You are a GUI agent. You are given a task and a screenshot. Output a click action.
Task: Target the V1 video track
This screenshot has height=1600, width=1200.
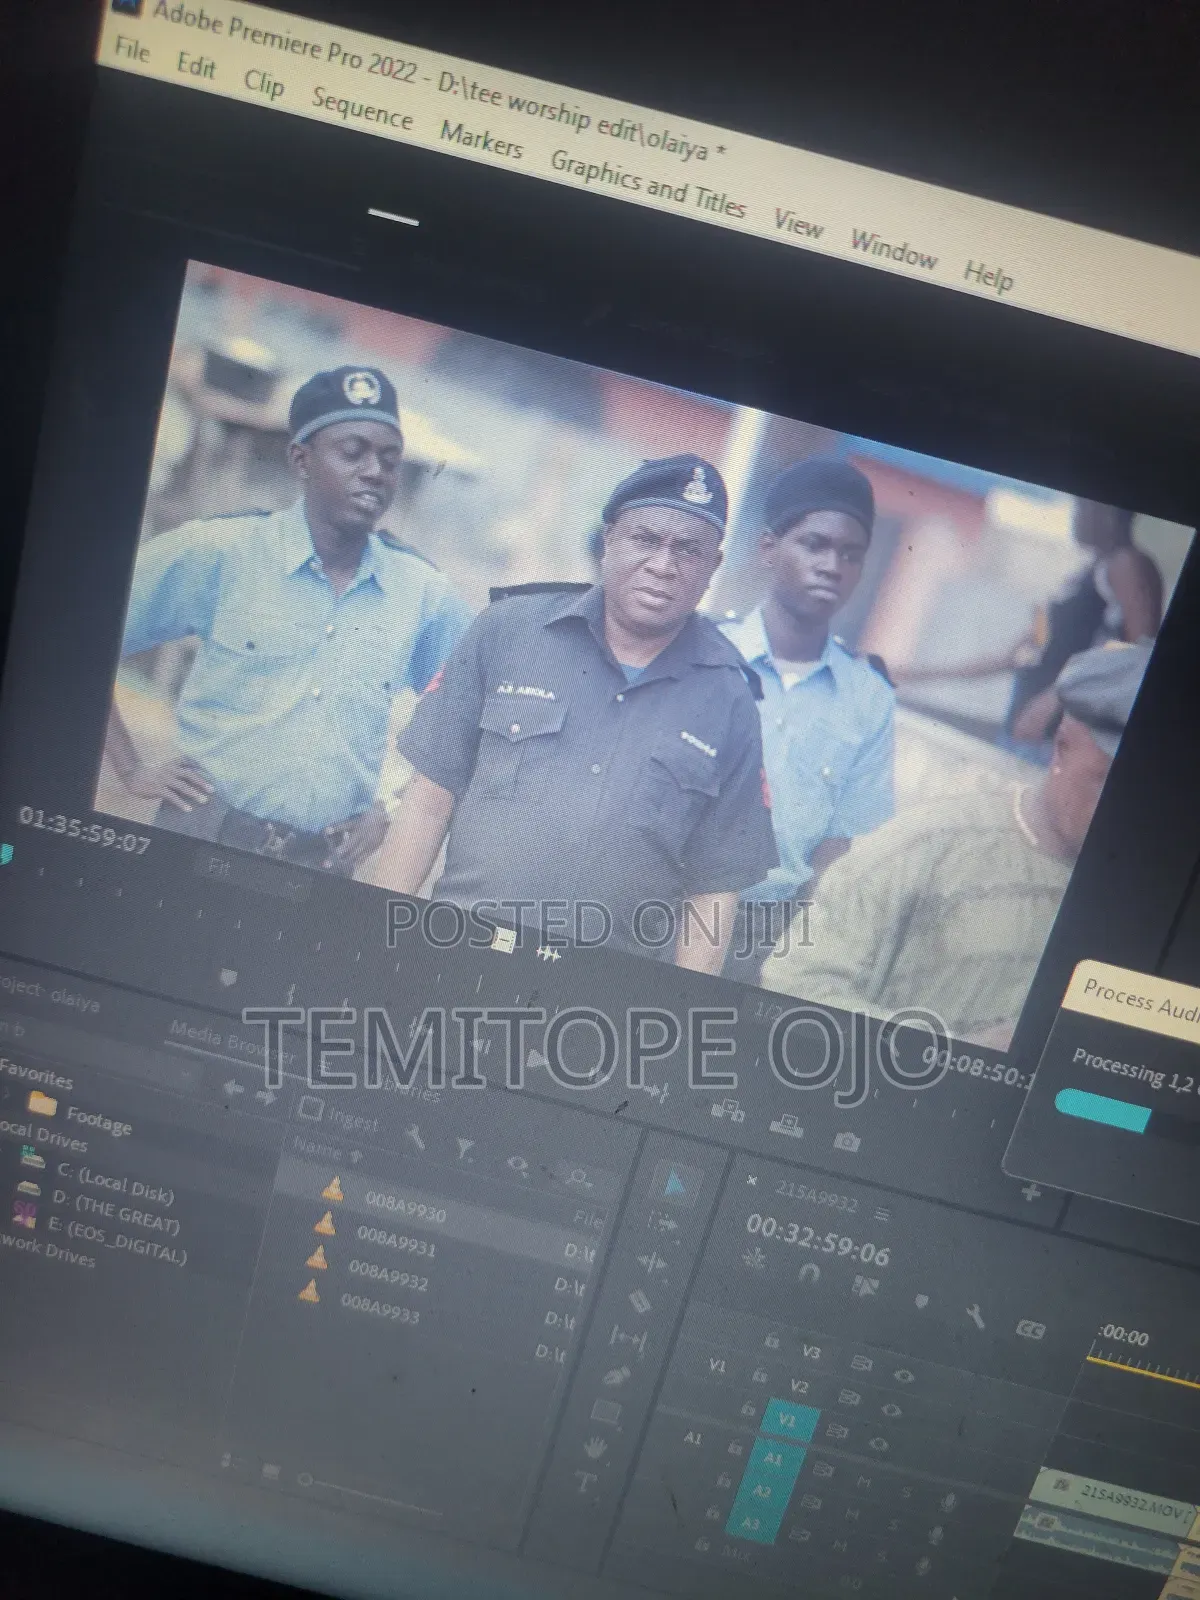(x=787, y=1420)
